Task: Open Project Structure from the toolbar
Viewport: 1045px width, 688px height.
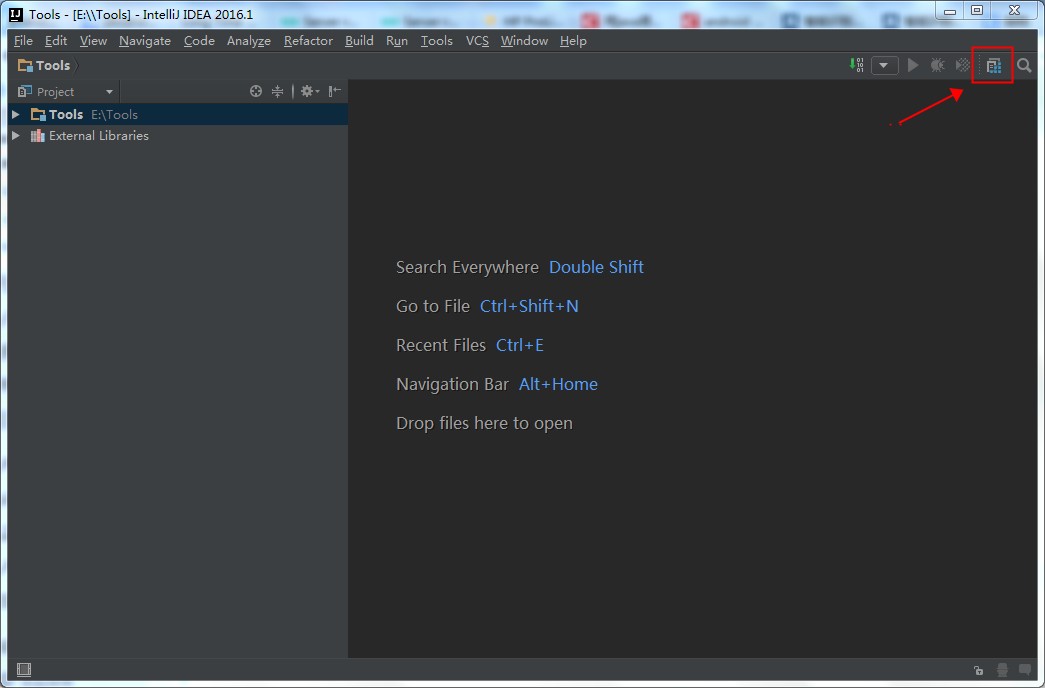Action: [x=994, y=65]
